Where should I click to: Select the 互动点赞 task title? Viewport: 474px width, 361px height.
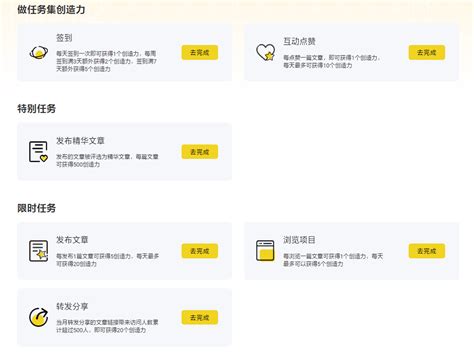pos(299,41)
